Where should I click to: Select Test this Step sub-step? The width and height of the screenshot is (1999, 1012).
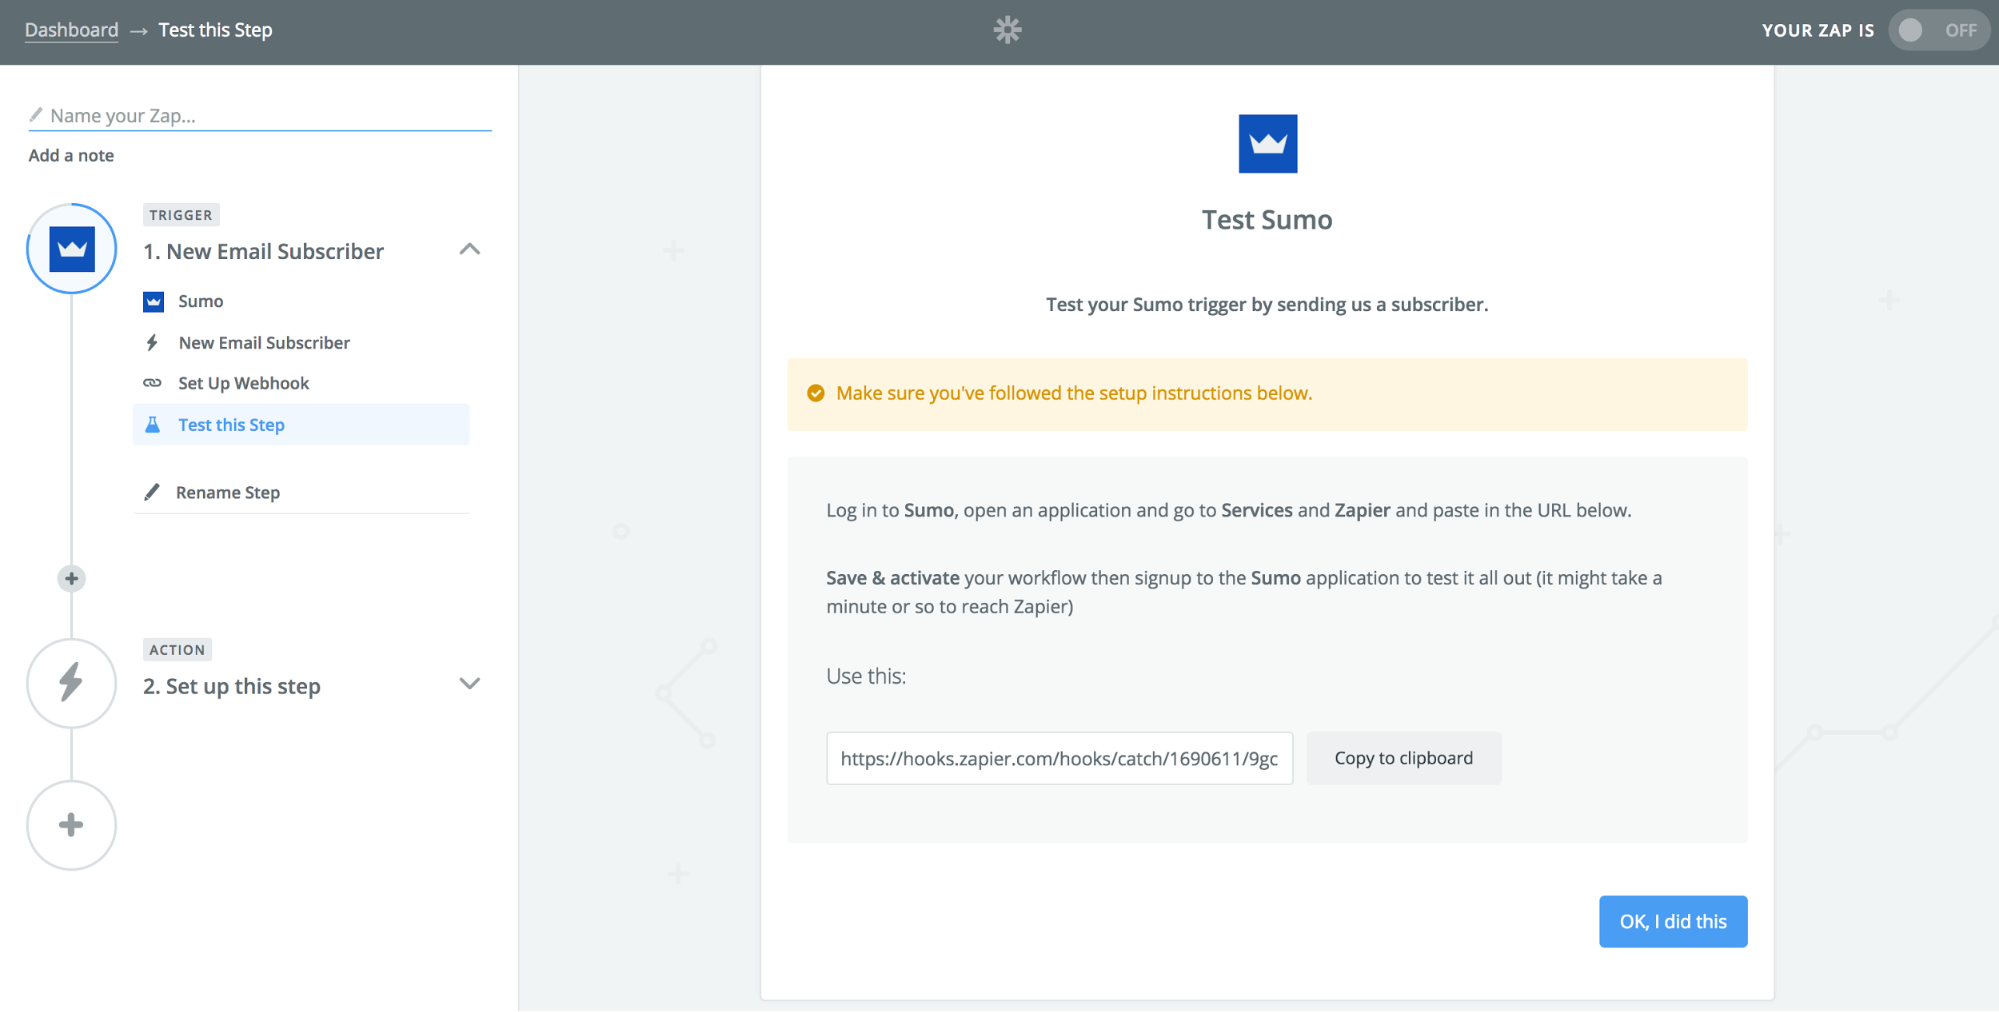click(301, 425)
